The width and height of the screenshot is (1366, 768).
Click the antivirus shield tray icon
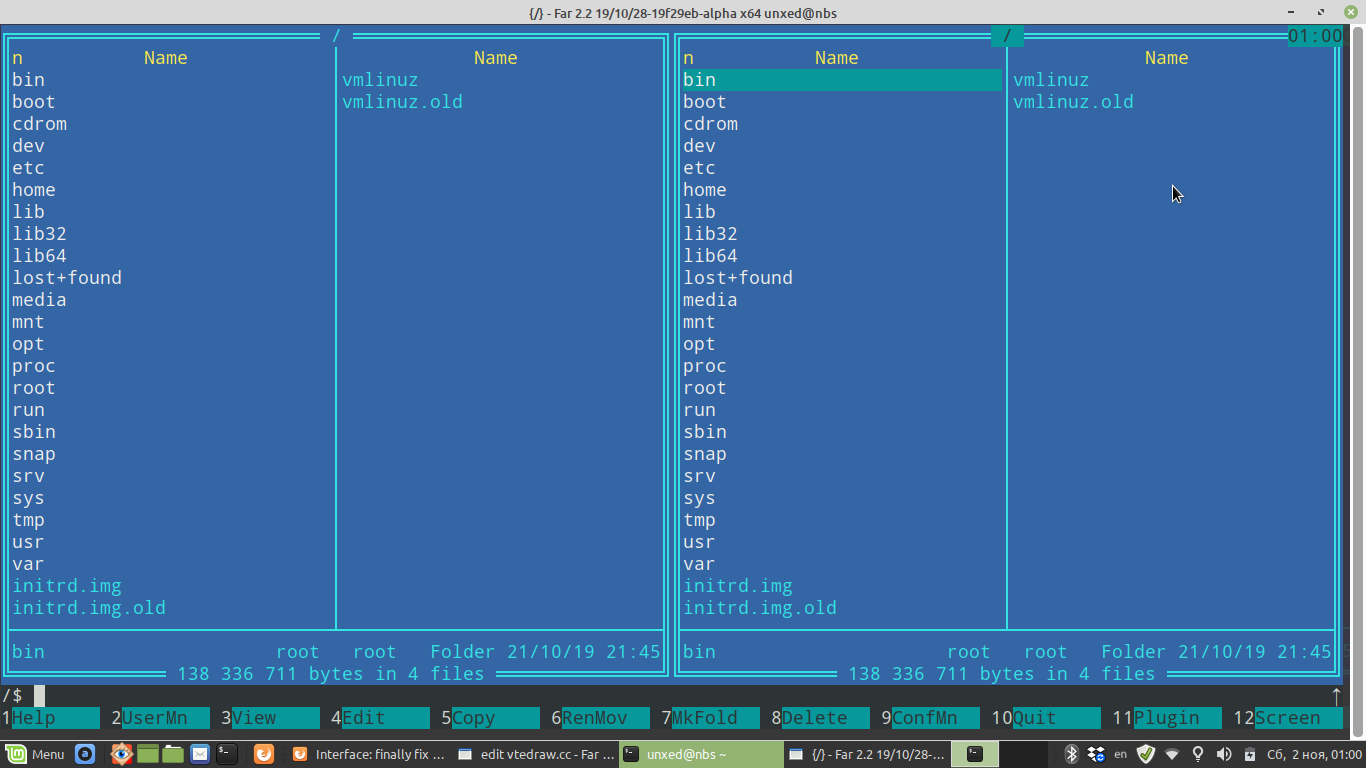pyautogui.click(x=1145, y=754)
